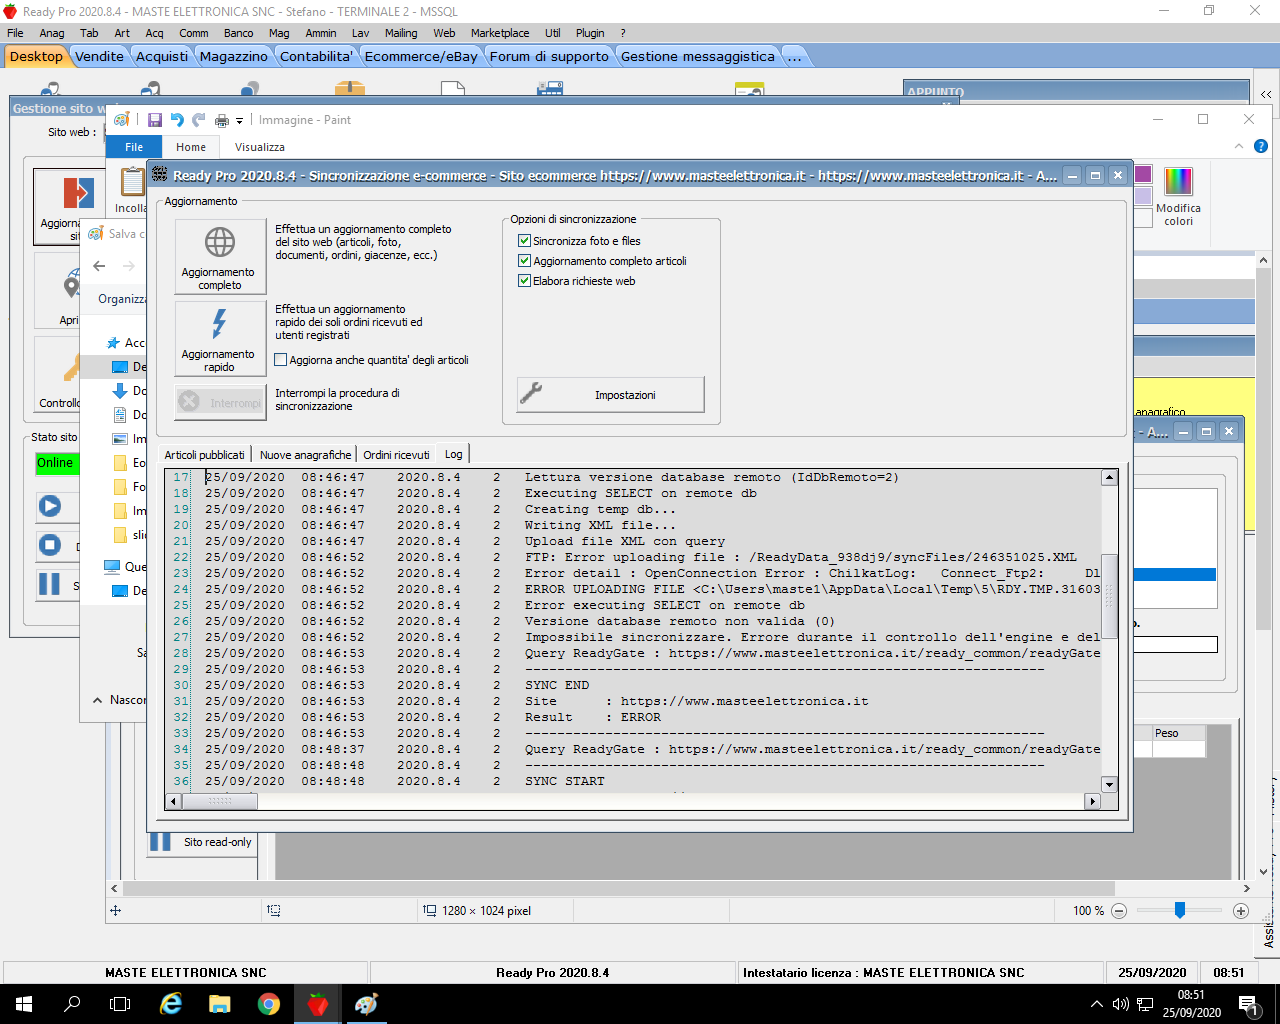
Task: Click the print icon in Paint toolbar
Action: (221, 120)
